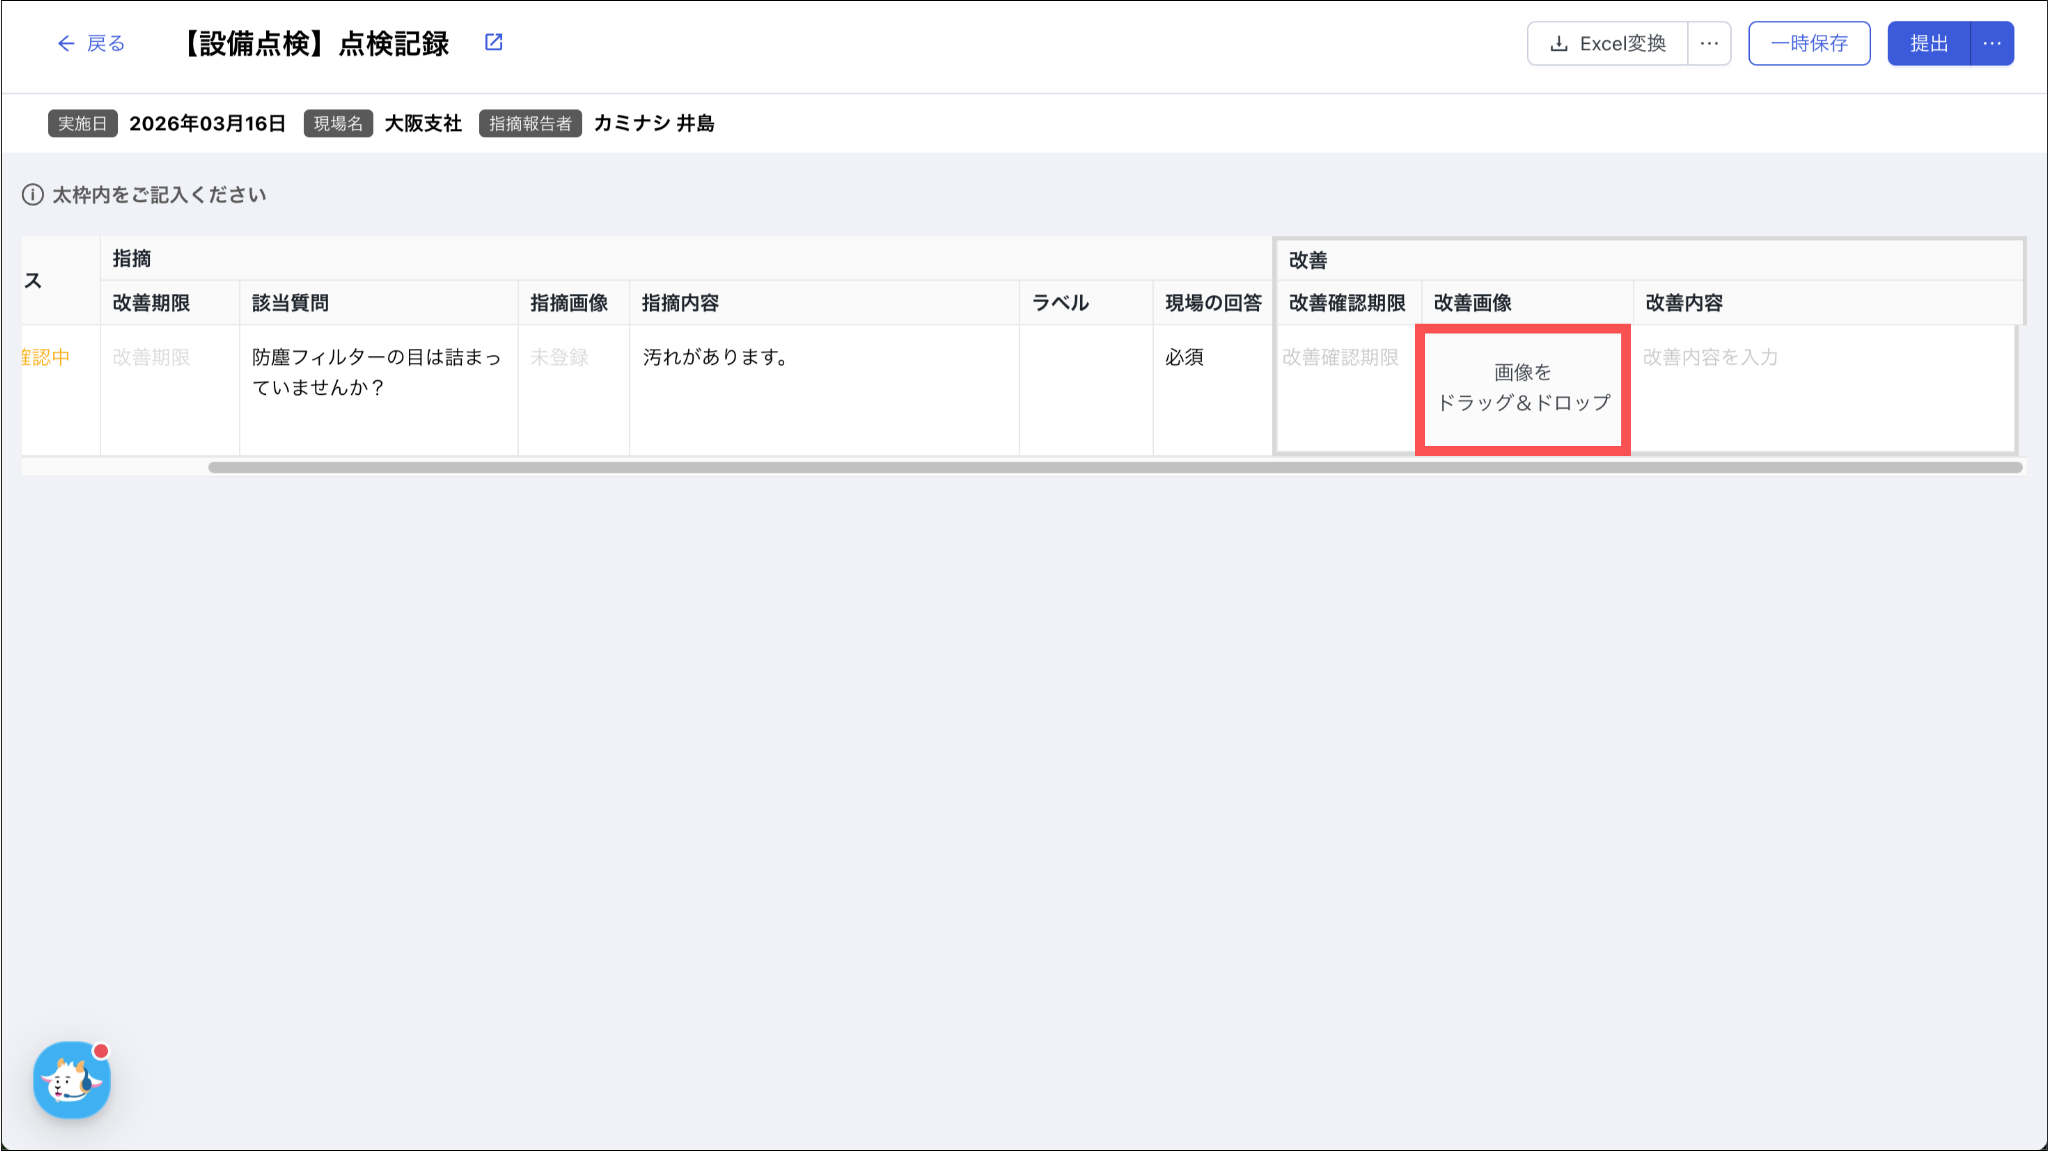Click the 画像をドラッグ&ドロップ upload area
The width and height of the screenshot is (2048, 1151).
click(x=1522, y=388)
